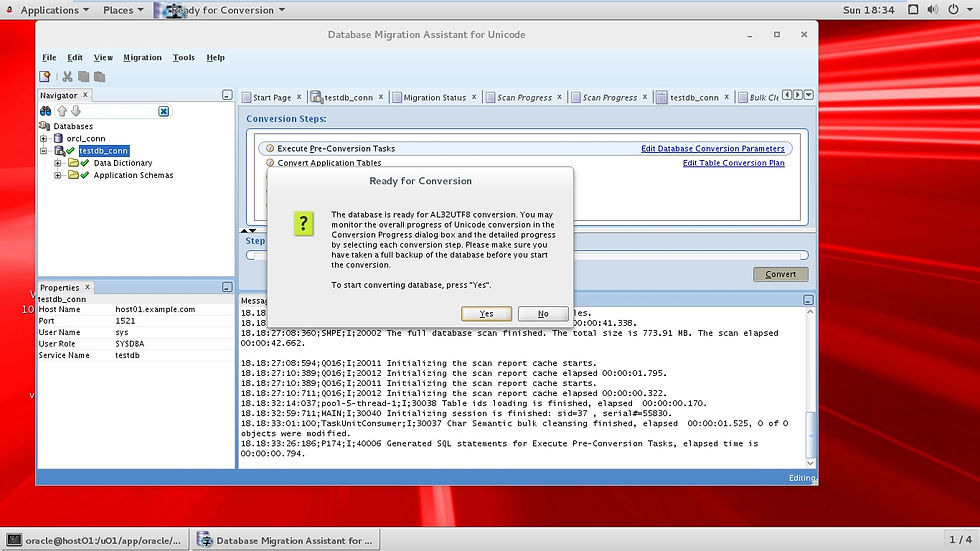
Task: Minimize the Messages panel
Action: point(808,300)
